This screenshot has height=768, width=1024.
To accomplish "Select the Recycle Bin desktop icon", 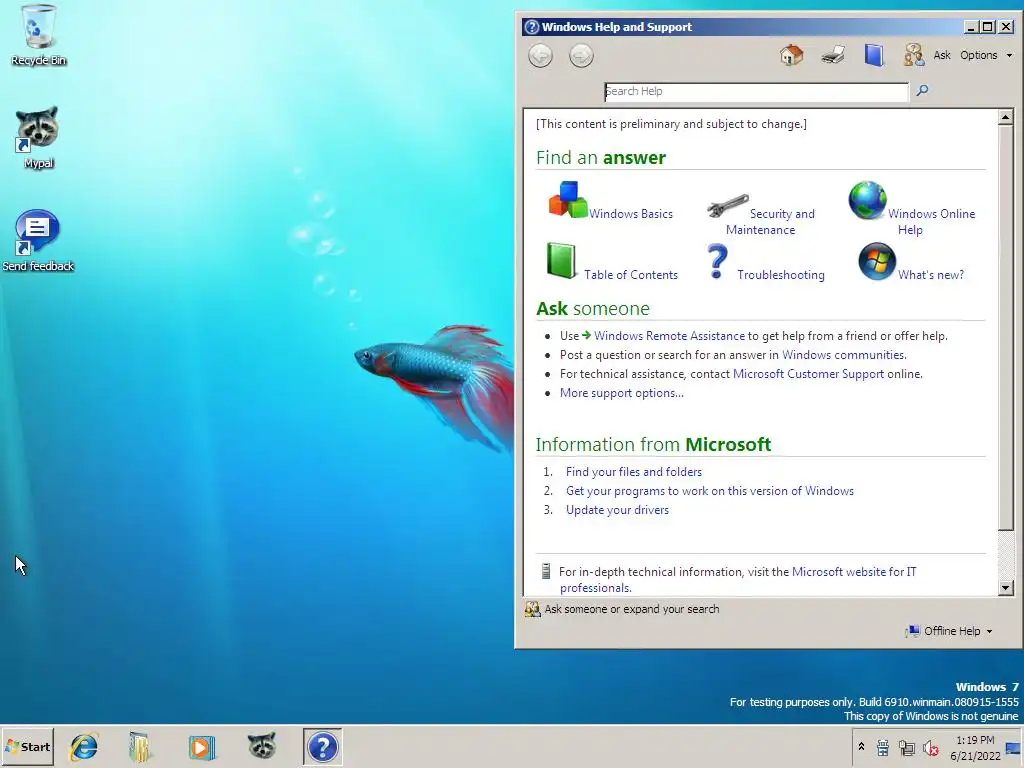I will (x=39, y=36).
